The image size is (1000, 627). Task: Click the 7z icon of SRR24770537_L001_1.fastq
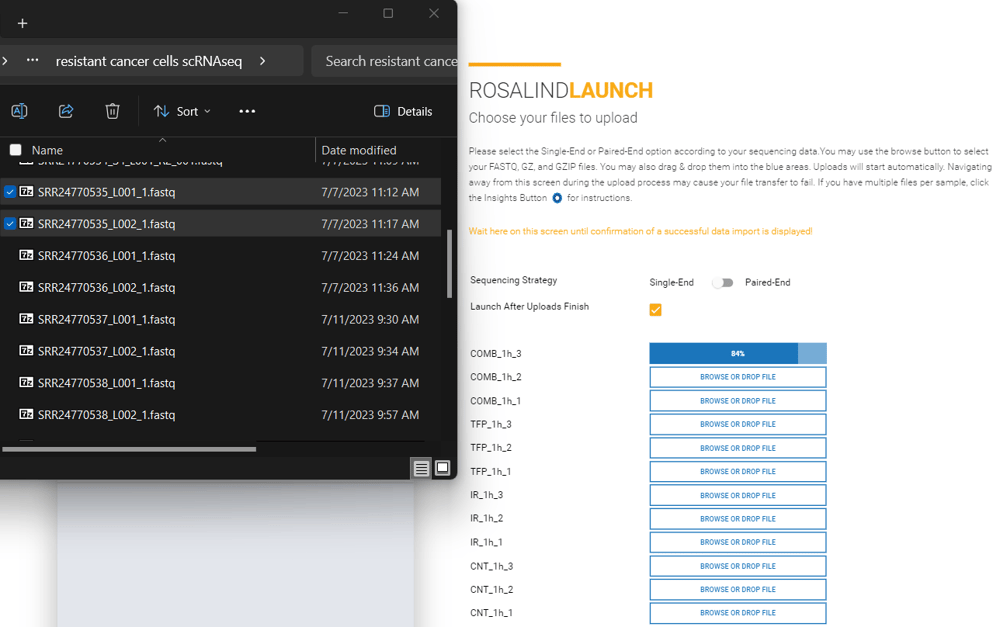[x=26, y=318]
